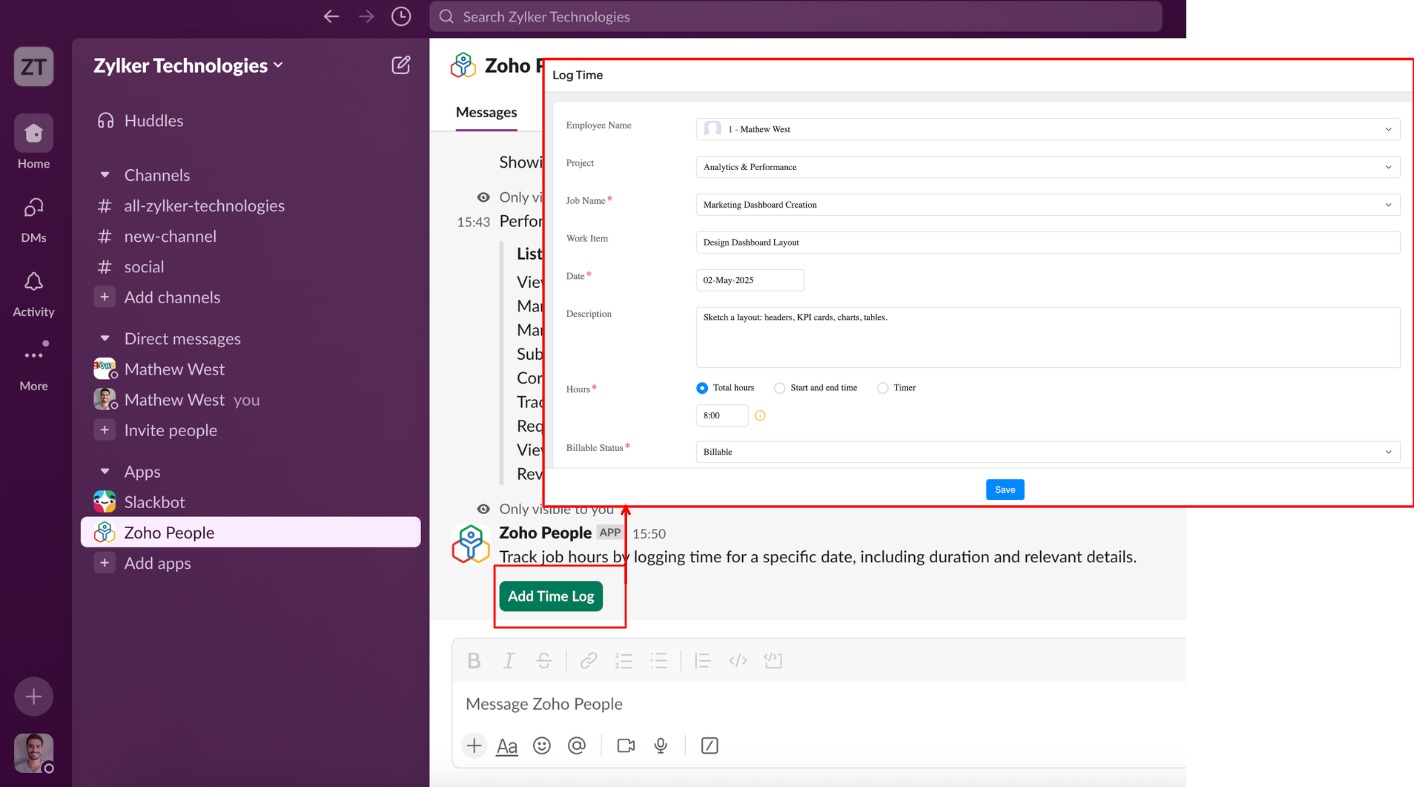The width and height of the screenshot is (1414, 787).
Task: Insert code block in composer
Action: click(x=772, y=660)
